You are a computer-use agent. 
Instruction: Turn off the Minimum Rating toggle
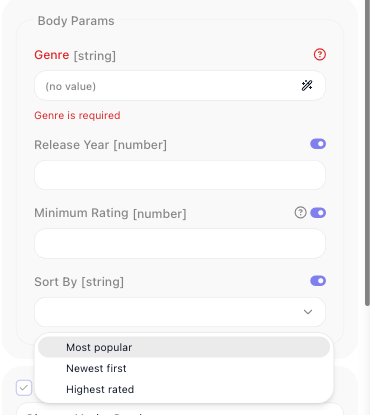tap(318, 213)
